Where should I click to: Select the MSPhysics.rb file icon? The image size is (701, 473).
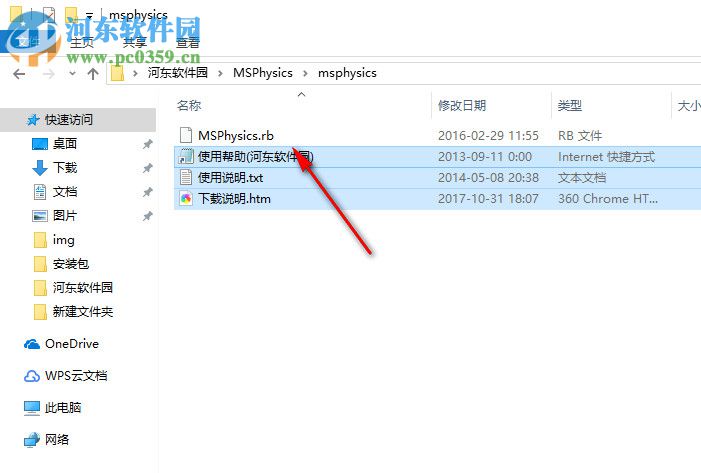point(186,135)
